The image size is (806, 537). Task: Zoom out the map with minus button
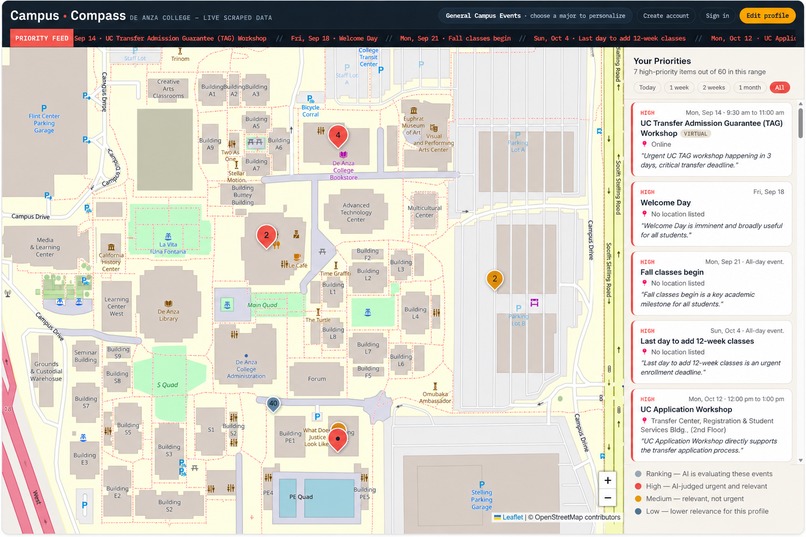click(x=608, y=497)
